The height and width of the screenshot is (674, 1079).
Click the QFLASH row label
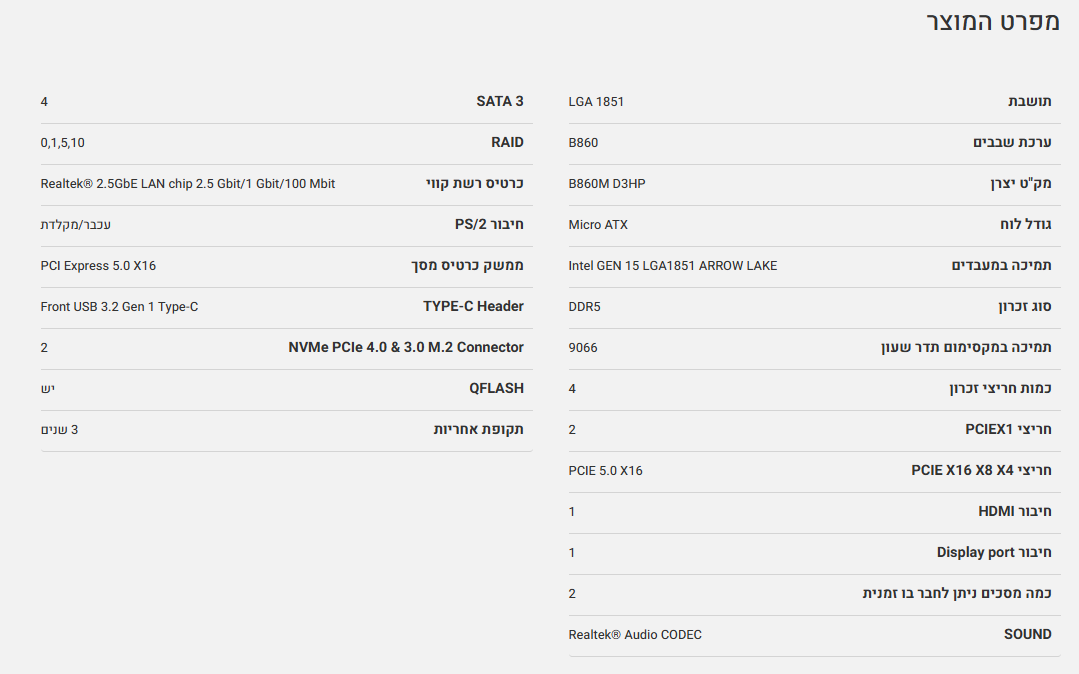click(496, 388)
